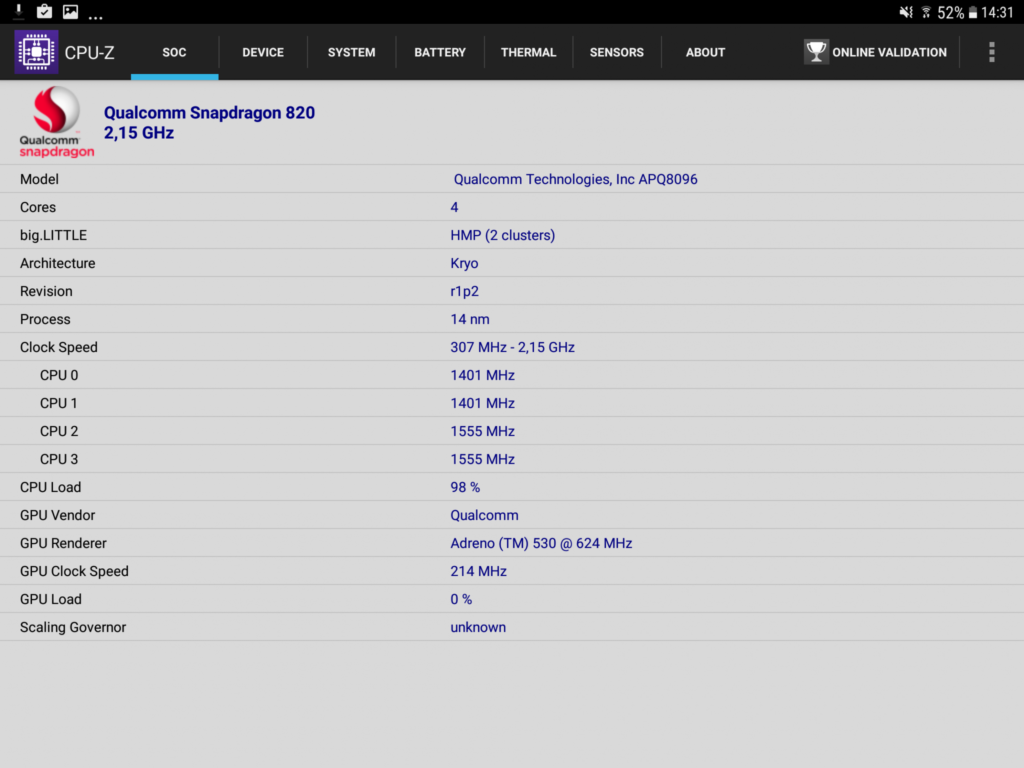Click the ONLINE VALIDATION button
This screenshot has width=1024, height=768.
click(875, 52)
